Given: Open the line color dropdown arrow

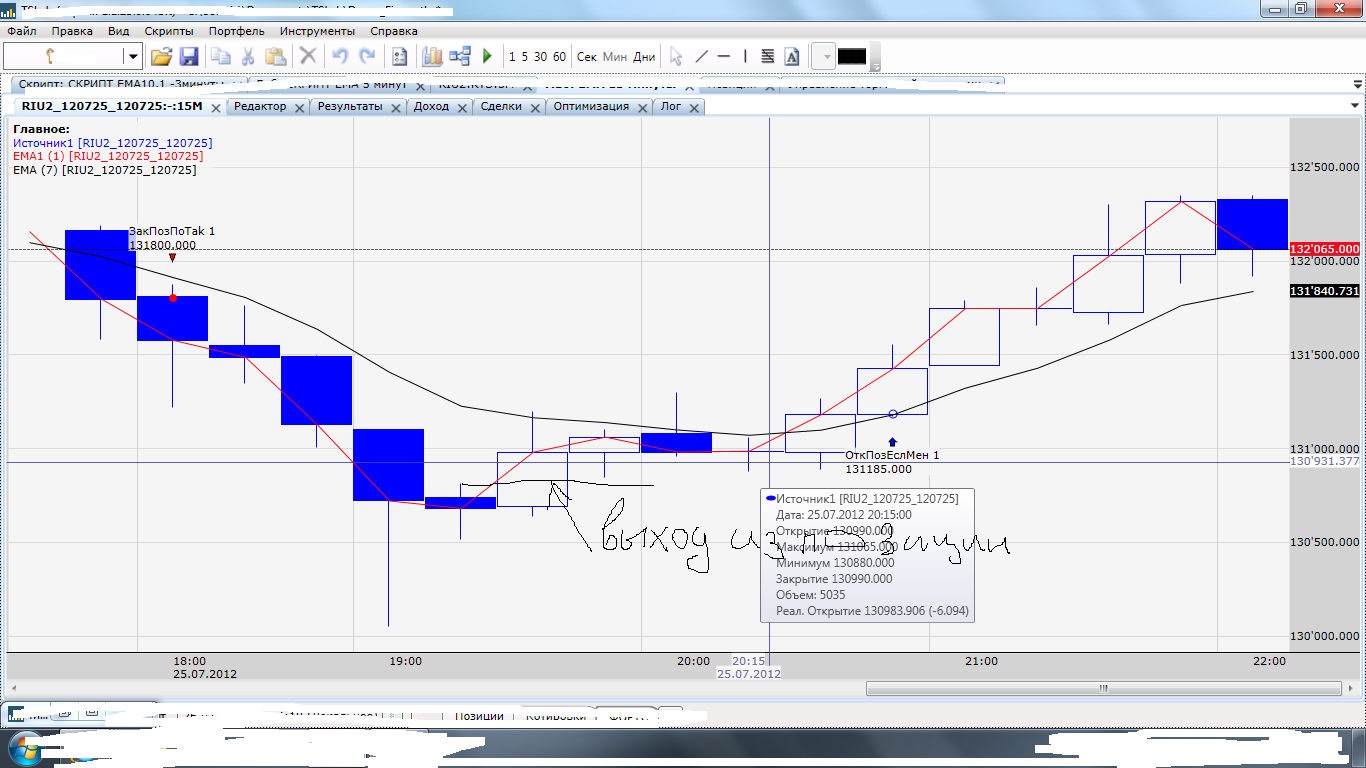Looking at the screenshot, I should click(825, 57).
